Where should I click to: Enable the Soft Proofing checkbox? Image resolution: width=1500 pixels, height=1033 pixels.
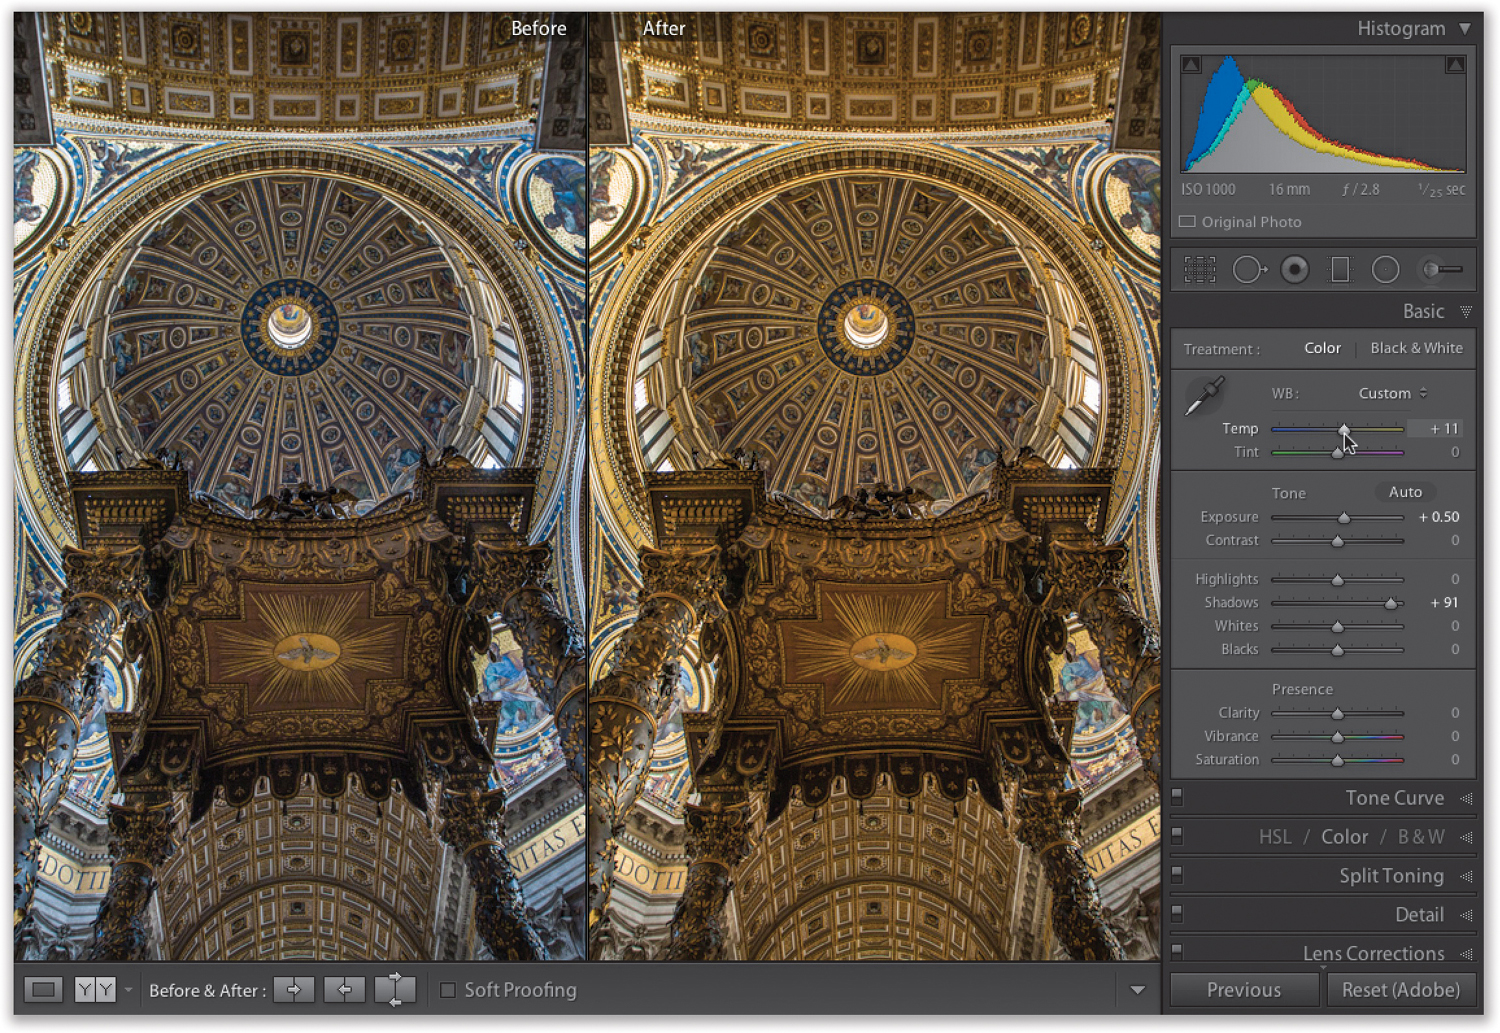[x=448, y=990]
